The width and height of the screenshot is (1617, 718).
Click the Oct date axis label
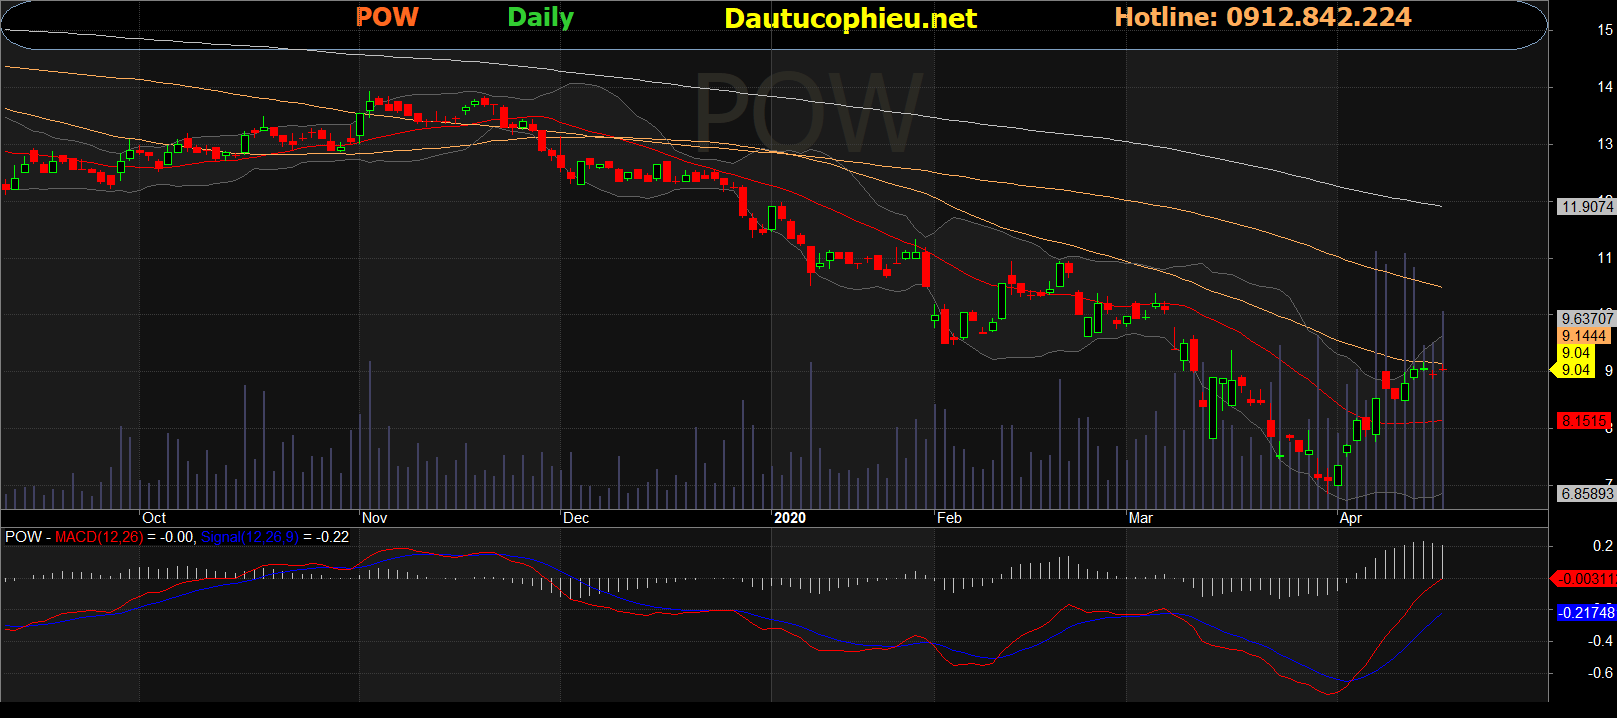pyautogui.click(x=154, y=518)
